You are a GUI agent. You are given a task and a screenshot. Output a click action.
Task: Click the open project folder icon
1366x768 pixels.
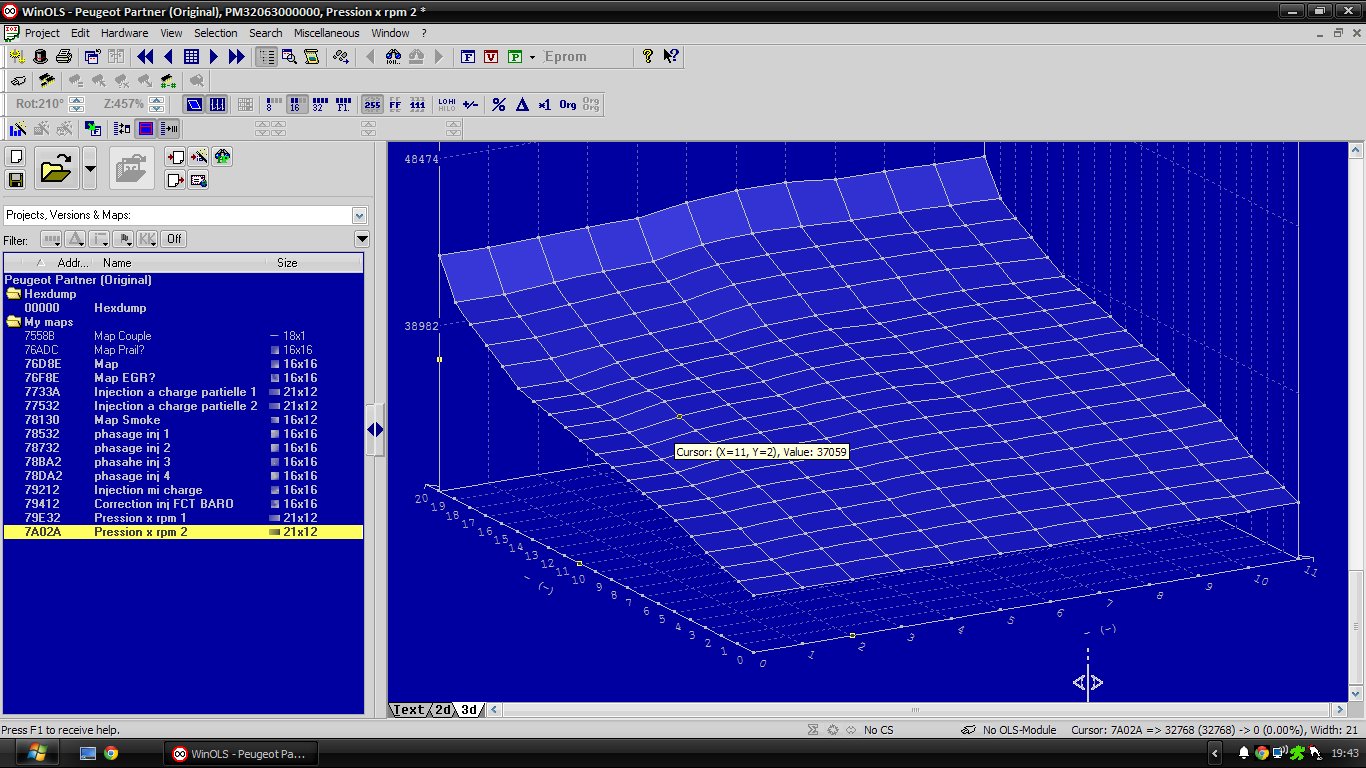(x=56, y=169)
